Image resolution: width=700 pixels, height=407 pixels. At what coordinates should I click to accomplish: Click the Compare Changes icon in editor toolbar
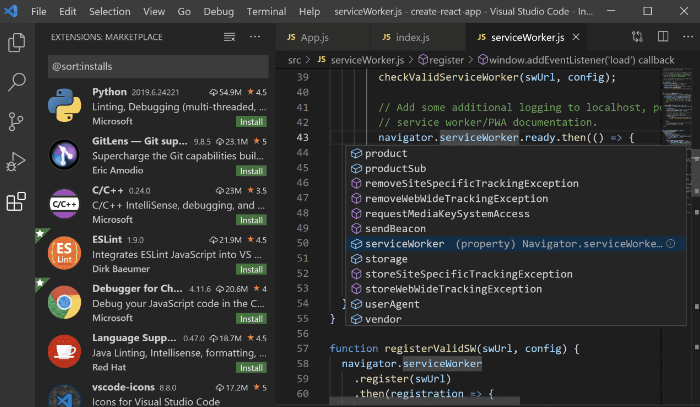637,37
